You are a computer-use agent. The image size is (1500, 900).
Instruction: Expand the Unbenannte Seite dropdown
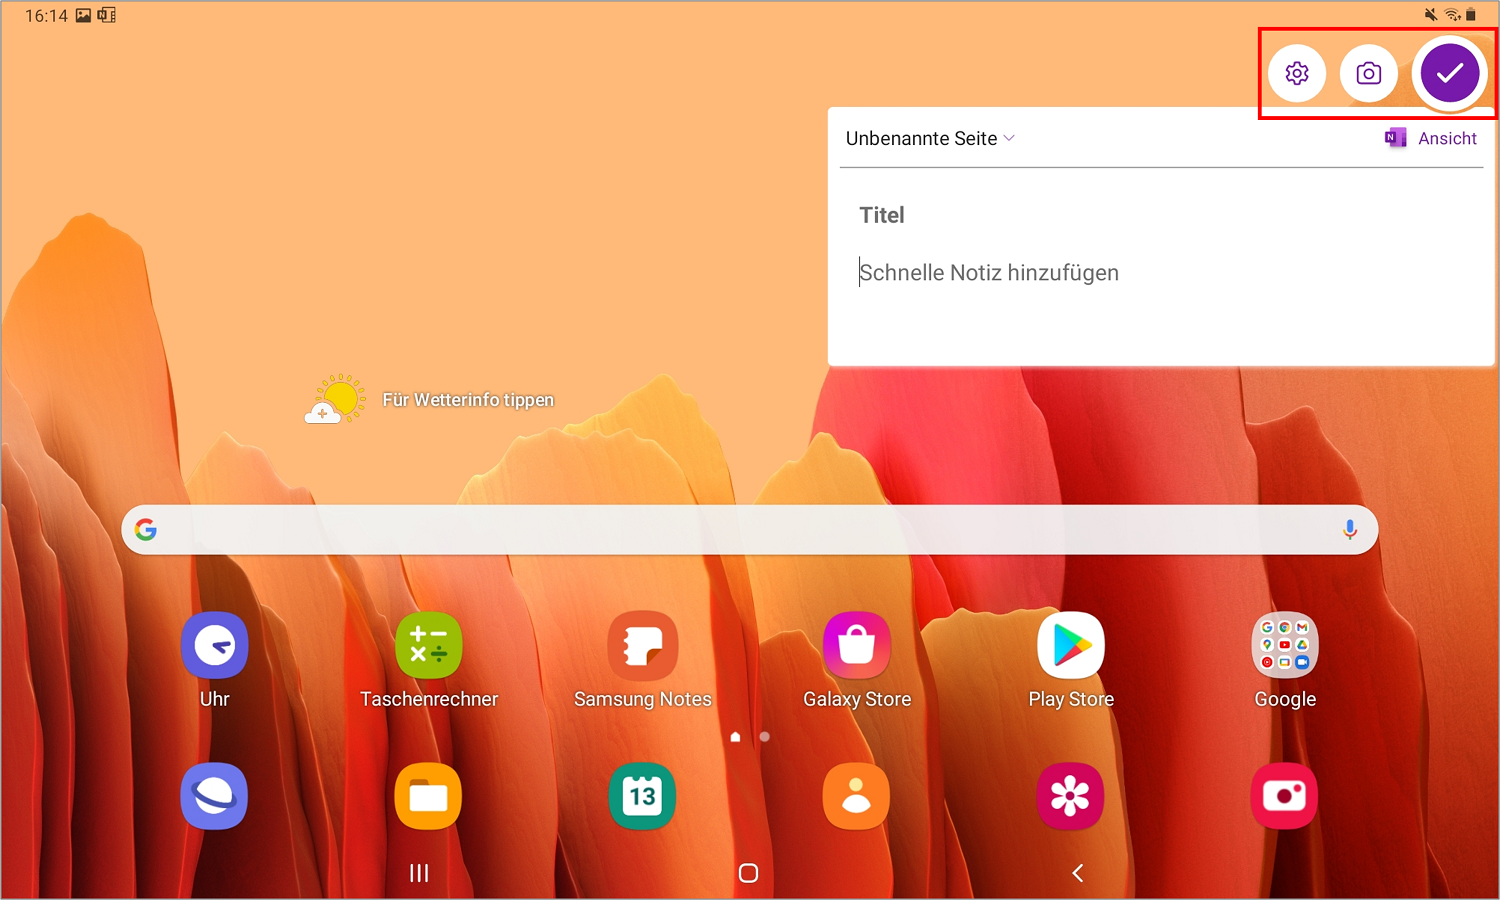pos(930,138)
